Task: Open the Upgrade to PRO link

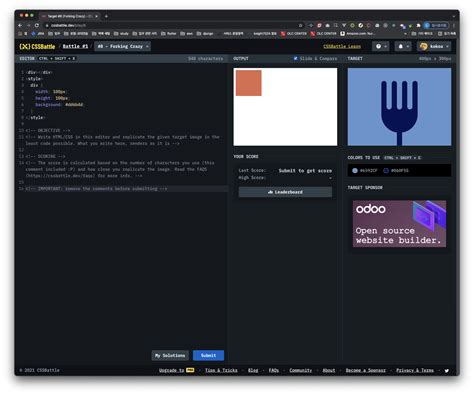Action: (x=176, y=370)
